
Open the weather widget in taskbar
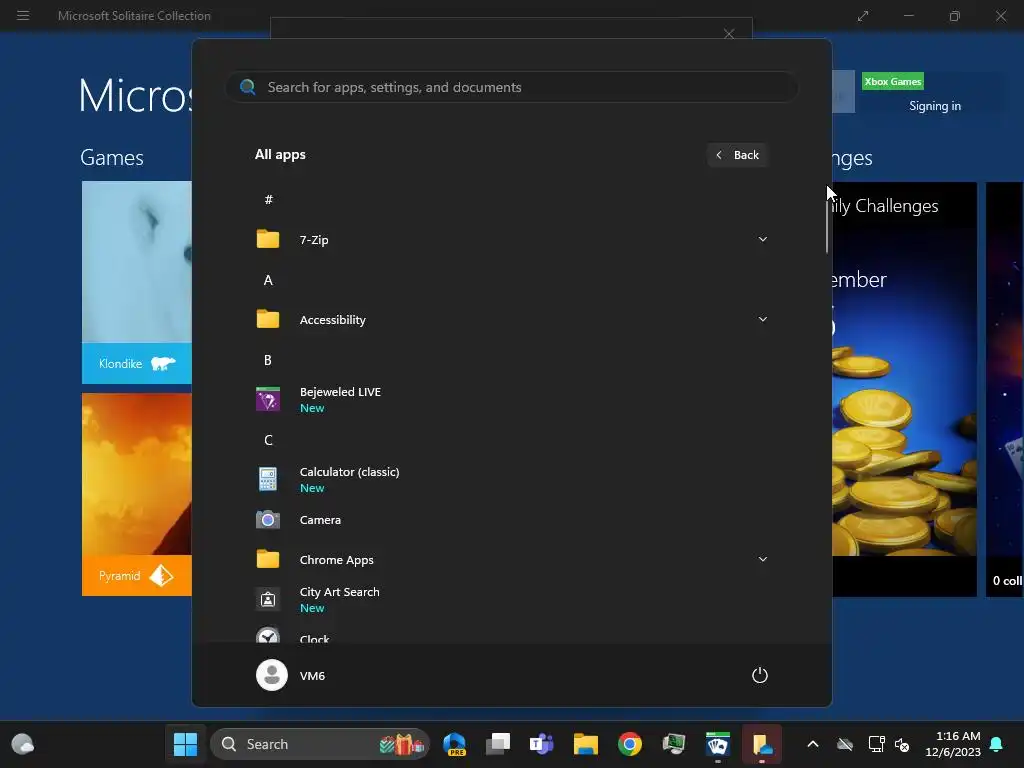pos(23,744)
